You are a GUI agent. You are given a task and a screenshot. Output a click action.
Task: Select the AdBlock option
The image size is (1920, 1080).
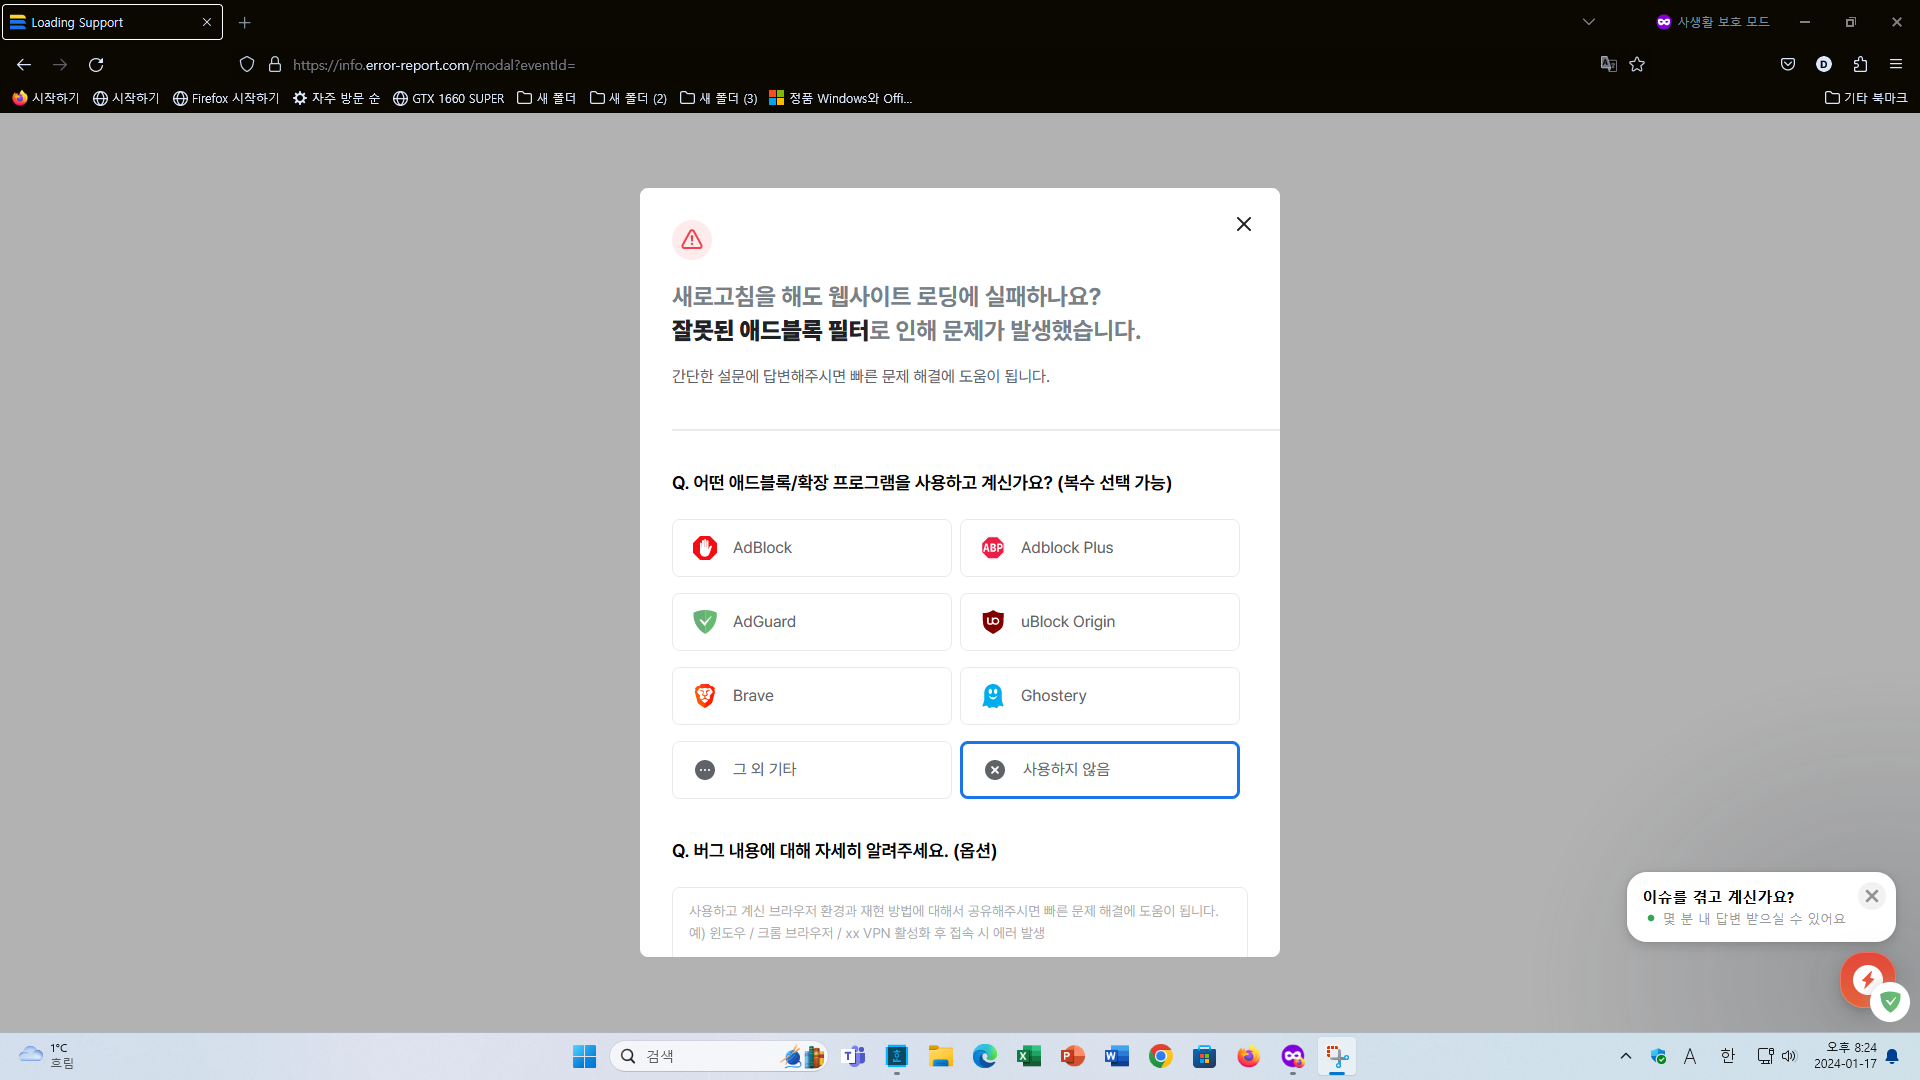[811, 548]
